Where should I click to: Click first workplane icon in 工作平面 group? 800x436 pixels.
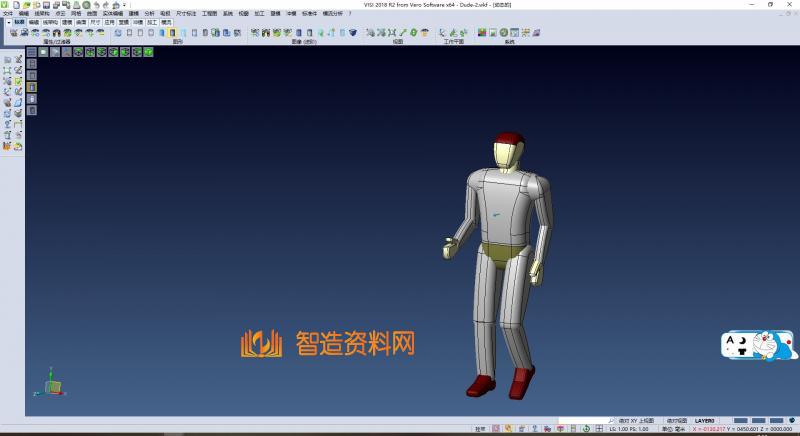click(442, 33)
